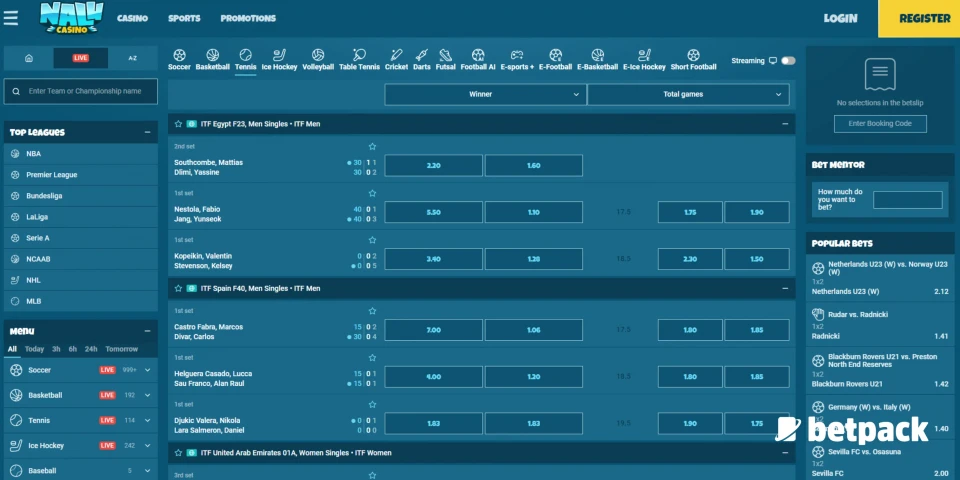Open the Total games dropdown
The image size is (960, 480).
[x=688, y=94]
